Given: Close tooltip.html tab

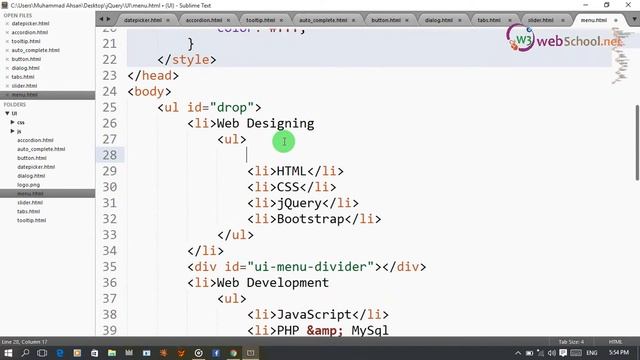Looking at the screenshot, I should [281, 20].
